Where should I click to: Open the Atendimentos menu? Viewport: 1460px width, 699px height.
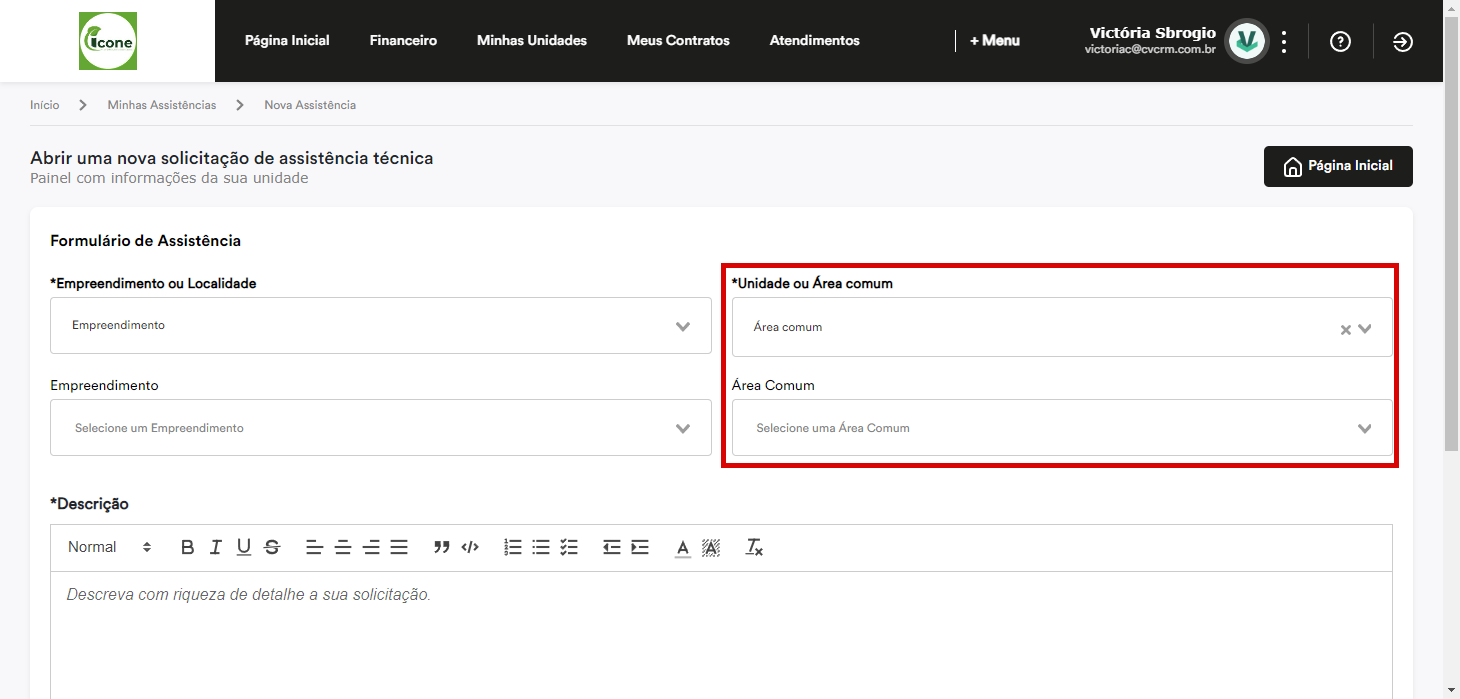point(815,41)
